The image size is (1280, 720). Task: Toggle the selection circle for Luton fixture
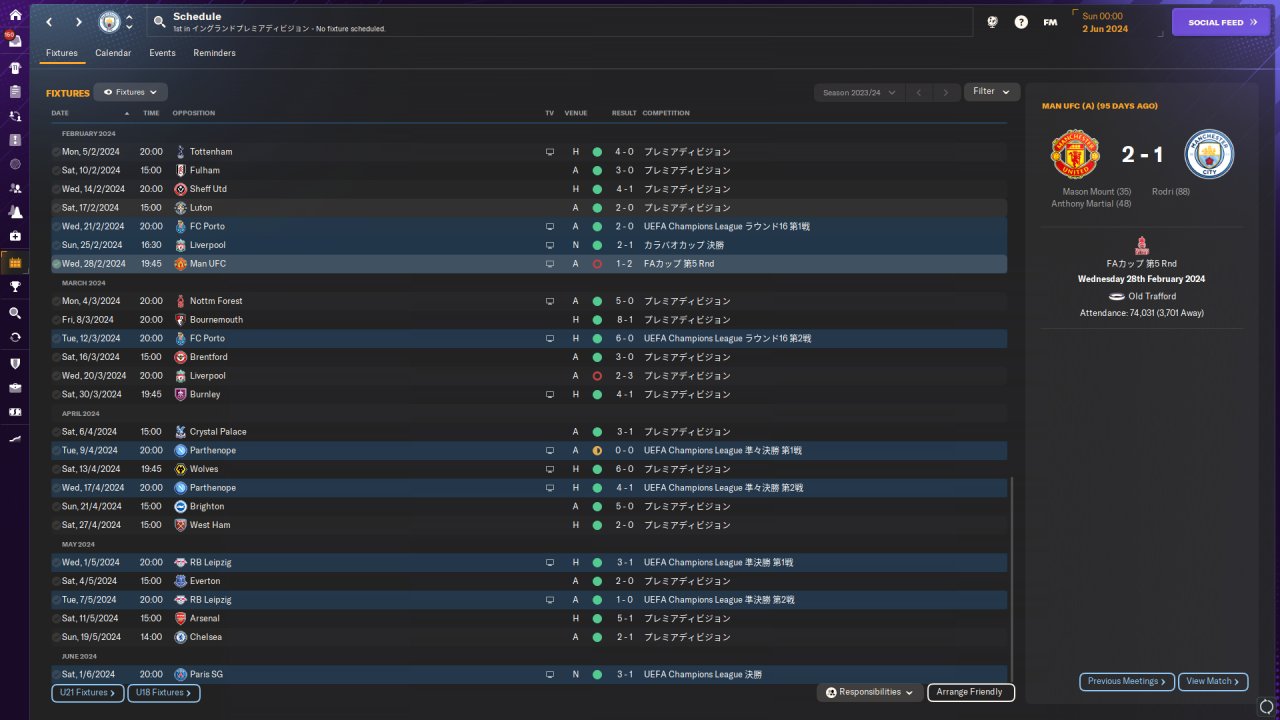(x=57, y=208)
